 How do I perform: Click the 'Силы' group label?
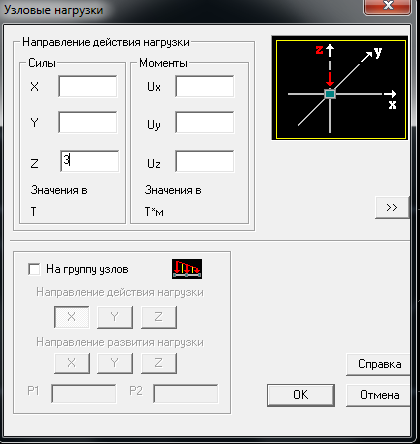[x=42, y=63]
